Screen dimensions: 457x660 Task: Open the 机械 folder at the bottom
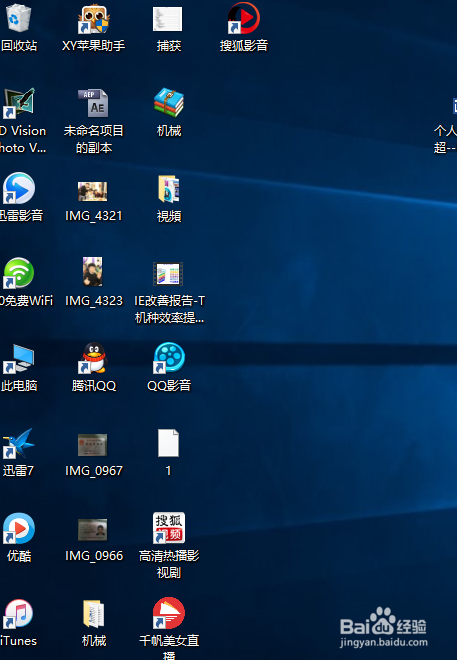click(93, 614)
